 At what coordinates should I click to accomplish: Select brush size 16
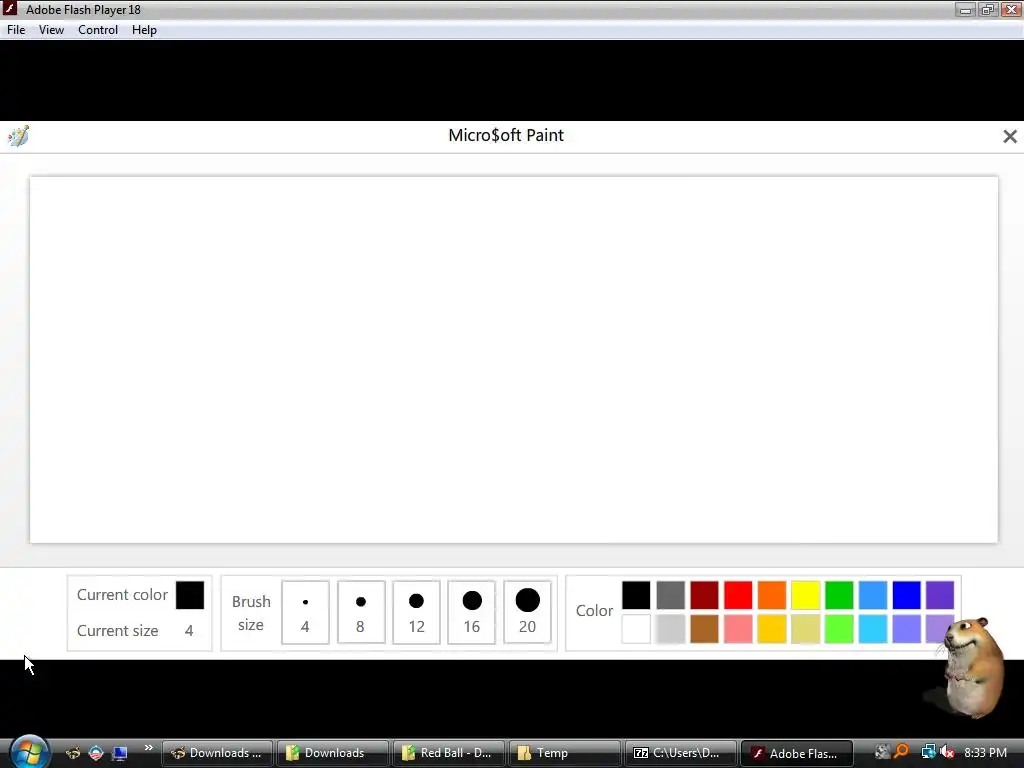(x=472, y=613)
